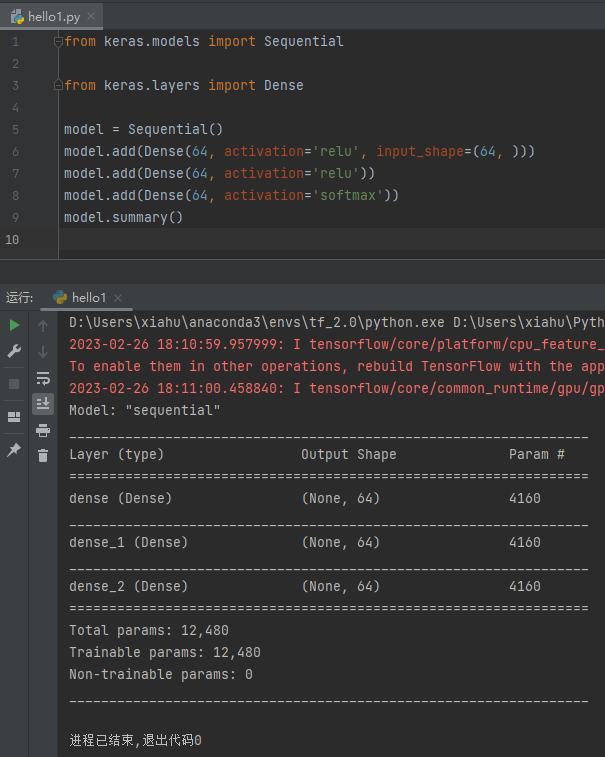Click the 运行: run panel label
This screenshot has width=605, height=757.
point(19,297)
